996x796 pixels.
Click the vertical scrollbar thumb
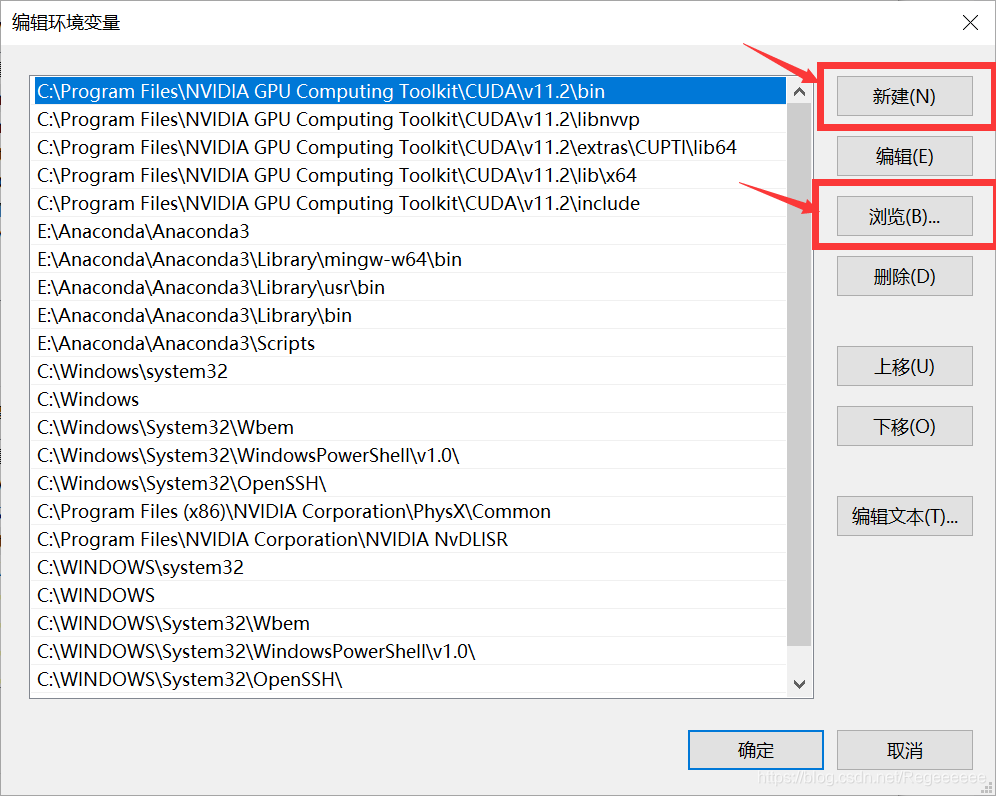pyautogui.click(x=800, y=375)
